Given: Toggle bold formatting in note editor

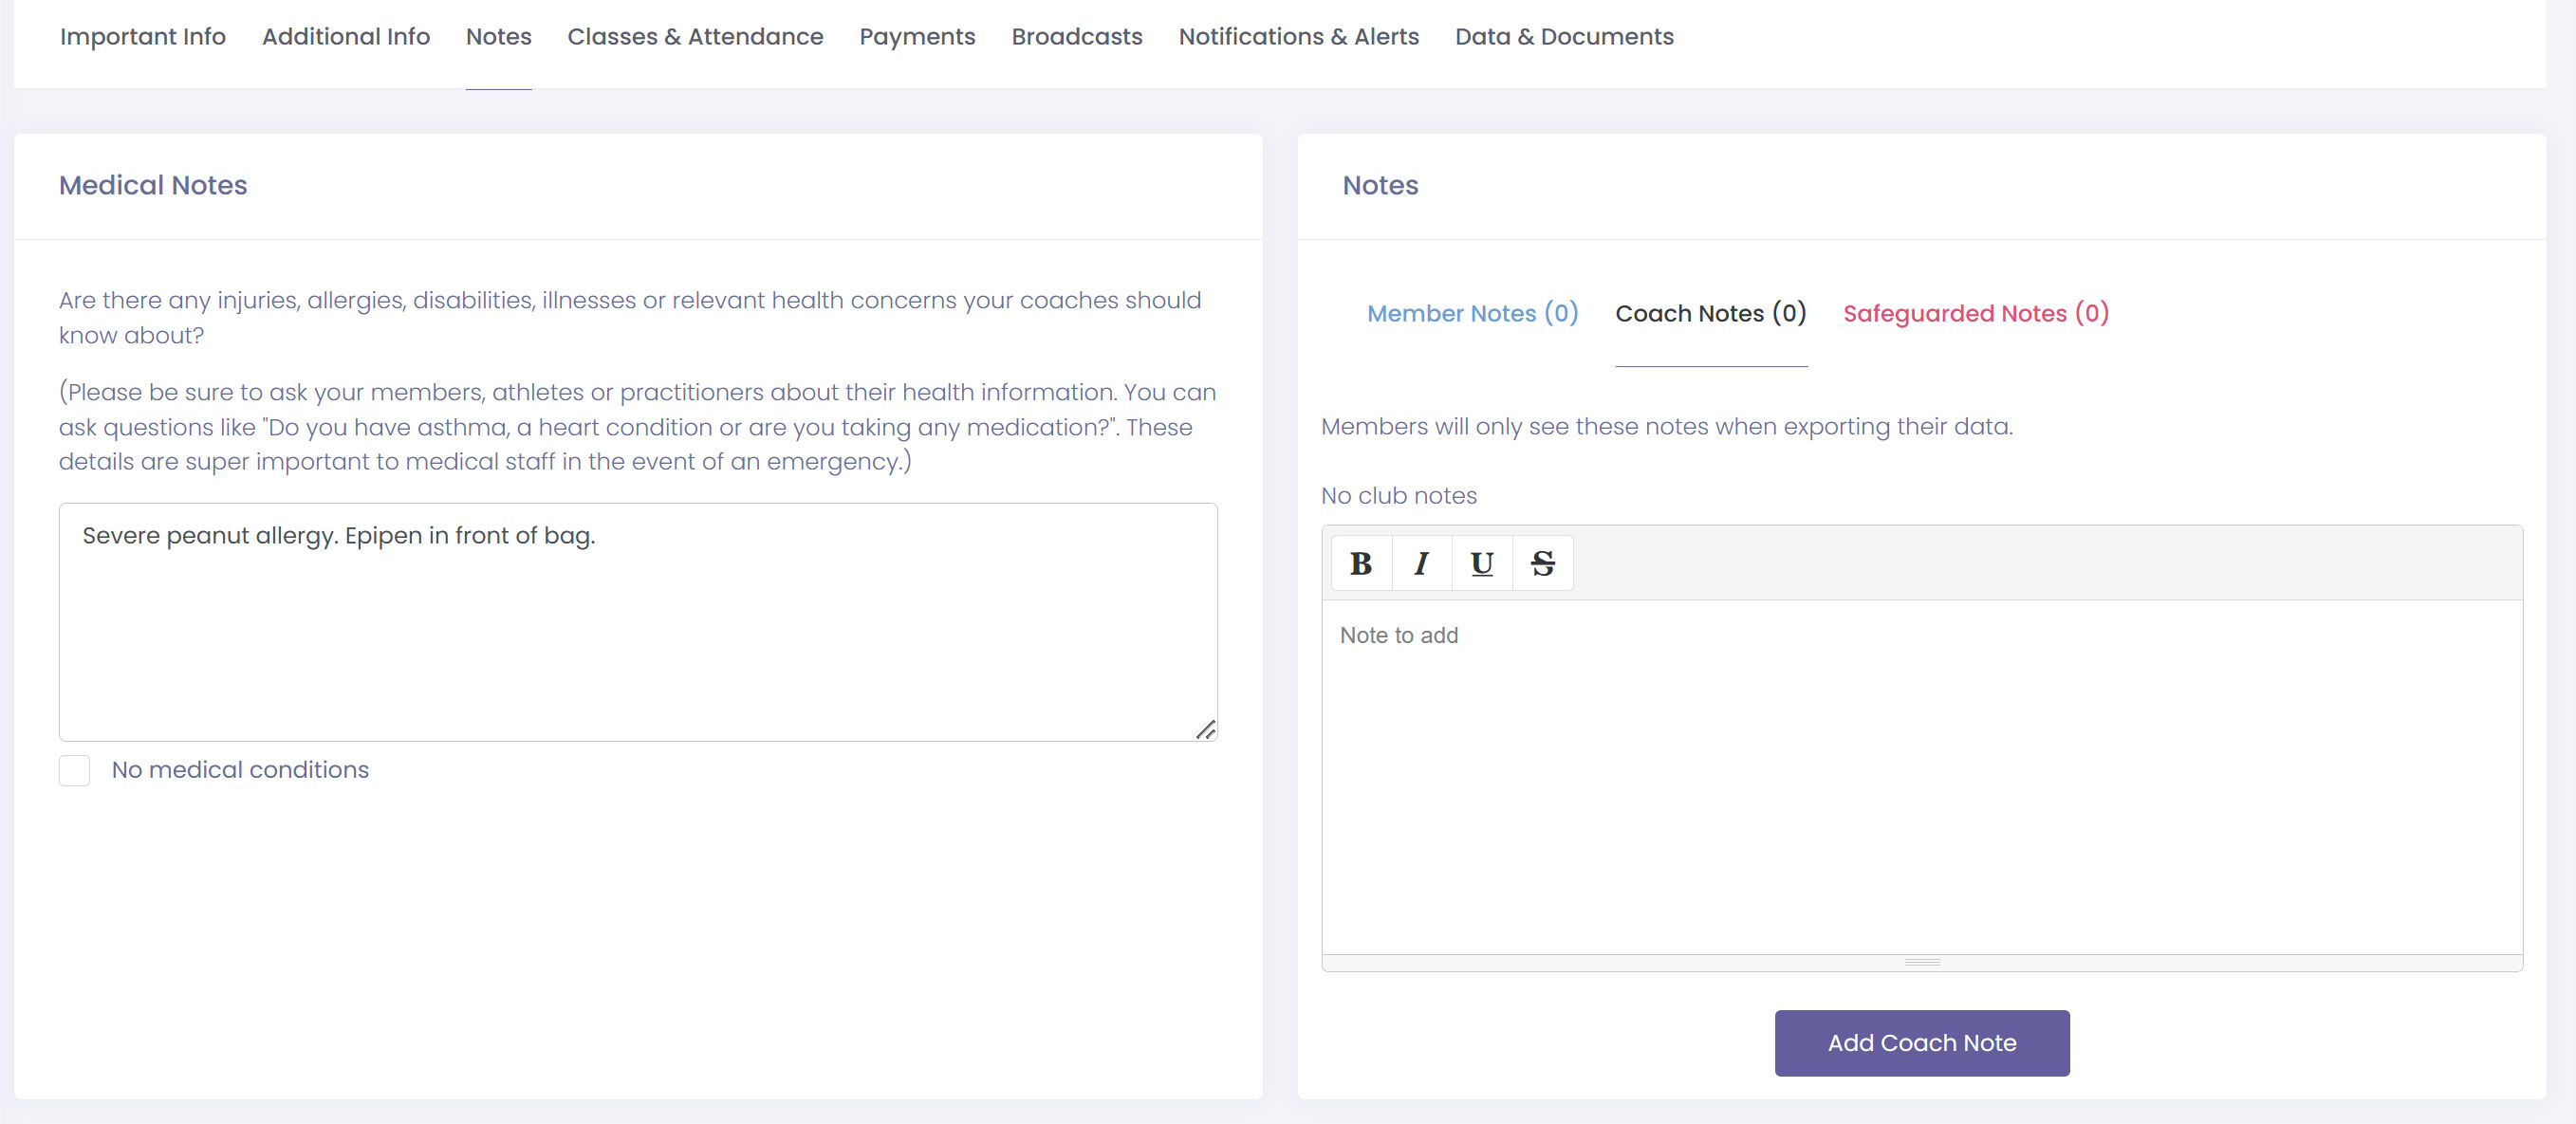Looking at the screenshot, I should (1361, 564).
